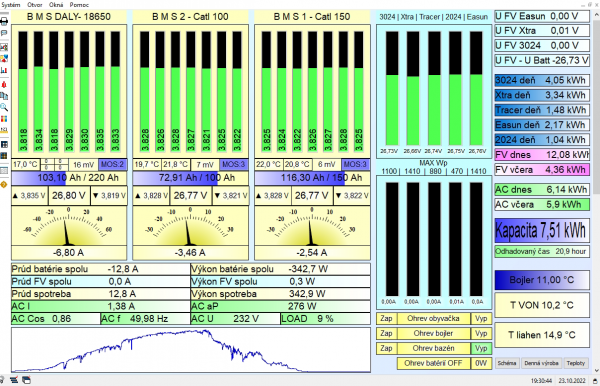Switch off Ohrev bazén using Vyp

481,348
